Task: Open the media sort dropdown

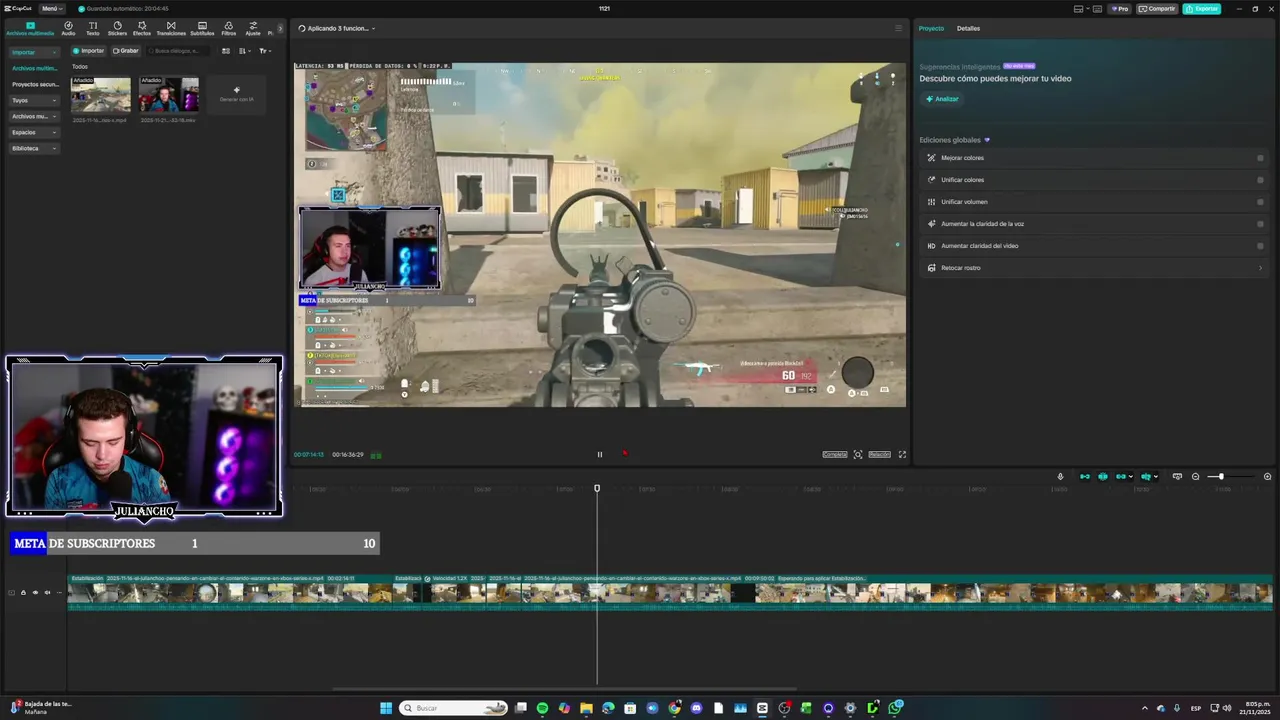Action: tap(244, 51)
